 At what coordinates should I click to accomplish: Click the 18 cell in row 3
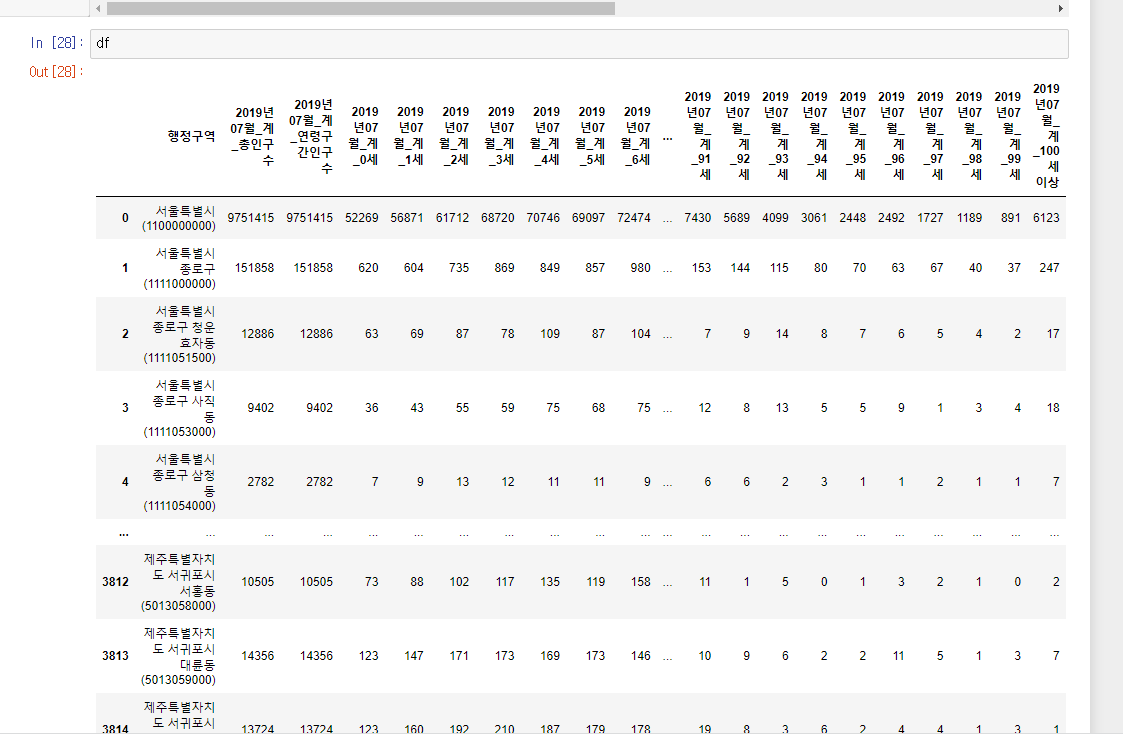(1053, 408)
